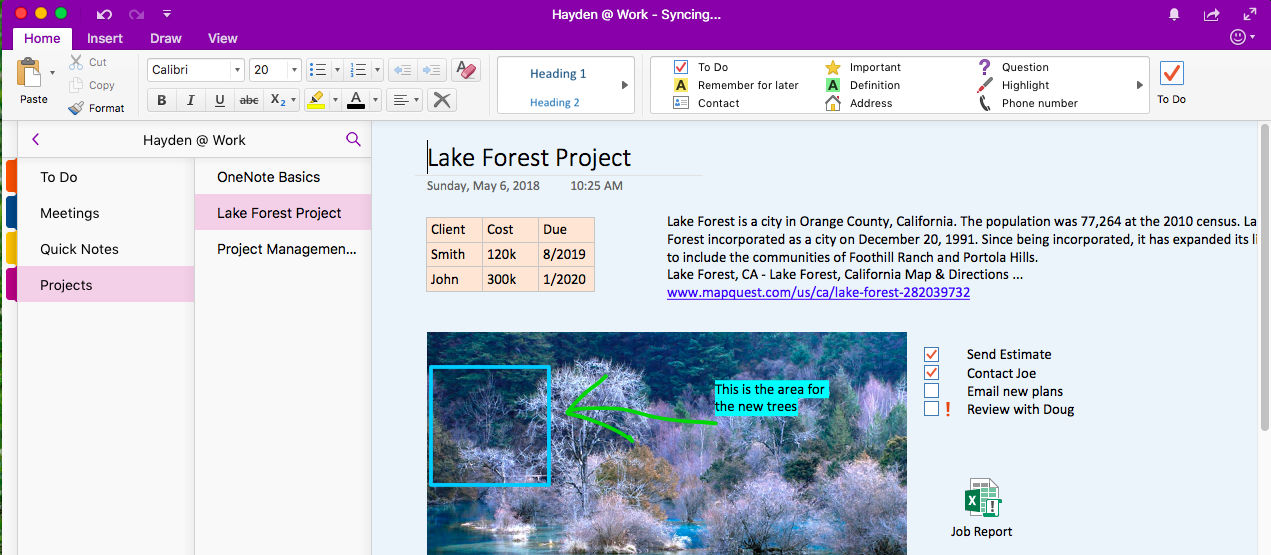Open the search magnifier in the notebook pane
Image resolution: width=1271 pixels, height=555 pixels.
click(x=353, y=140)
